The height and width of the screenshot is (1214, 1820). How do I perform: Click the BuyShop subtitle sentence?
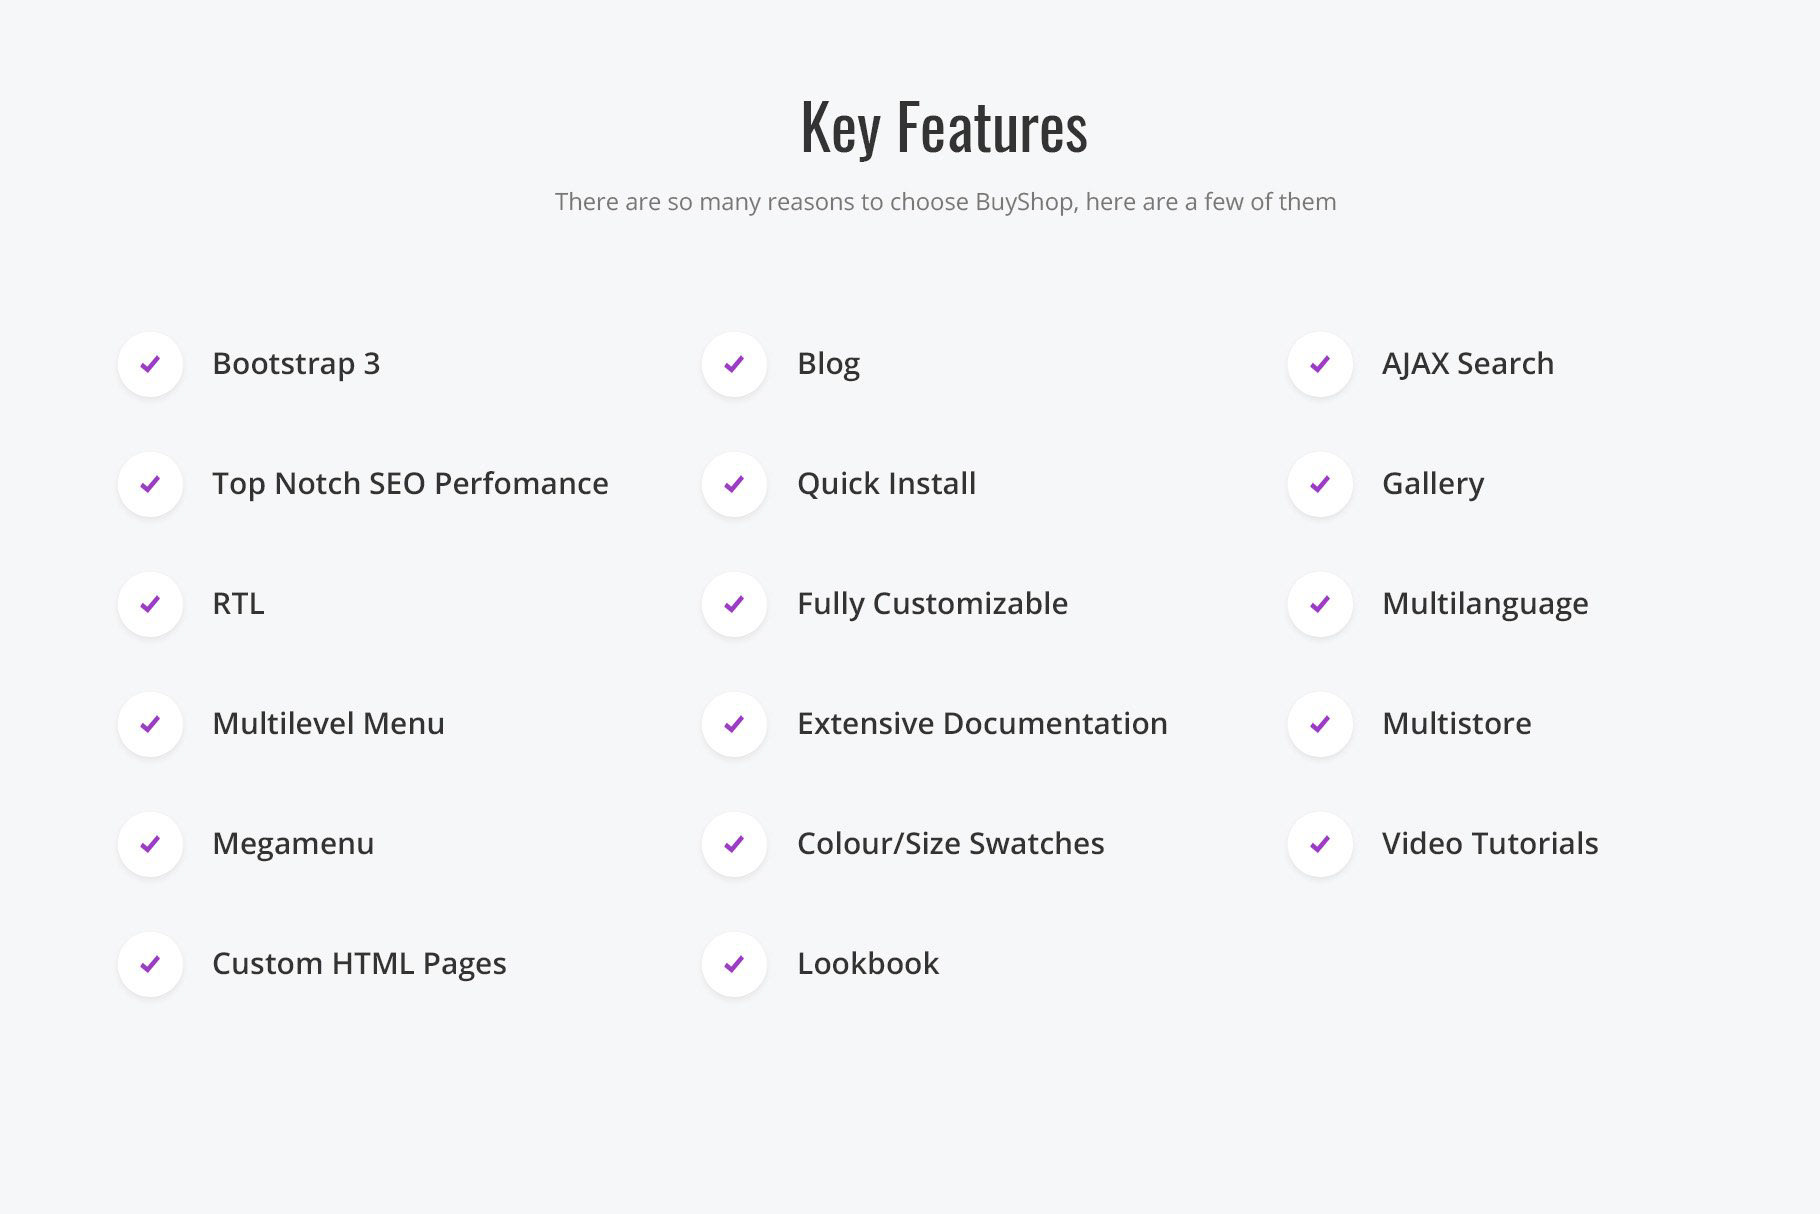tap(945, 201)
